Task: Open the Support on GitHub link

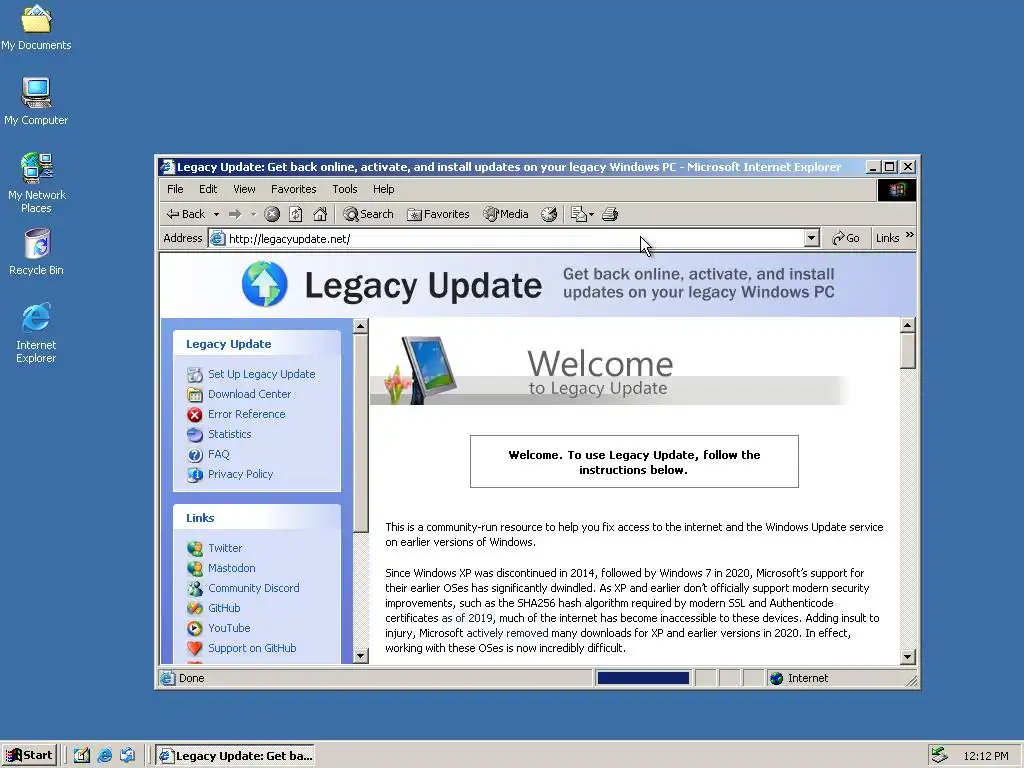Action: 252,648
